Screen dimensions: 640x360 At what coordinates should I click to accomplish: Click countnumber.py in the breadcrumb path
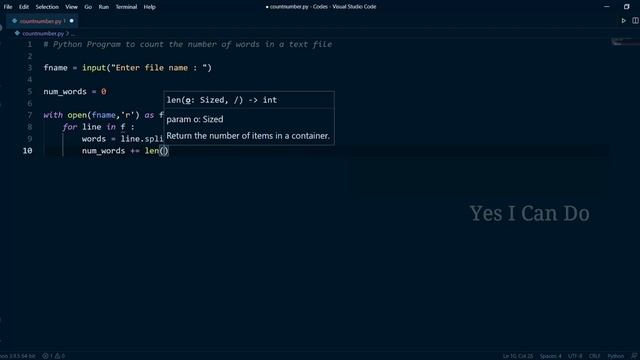(43, 33)
